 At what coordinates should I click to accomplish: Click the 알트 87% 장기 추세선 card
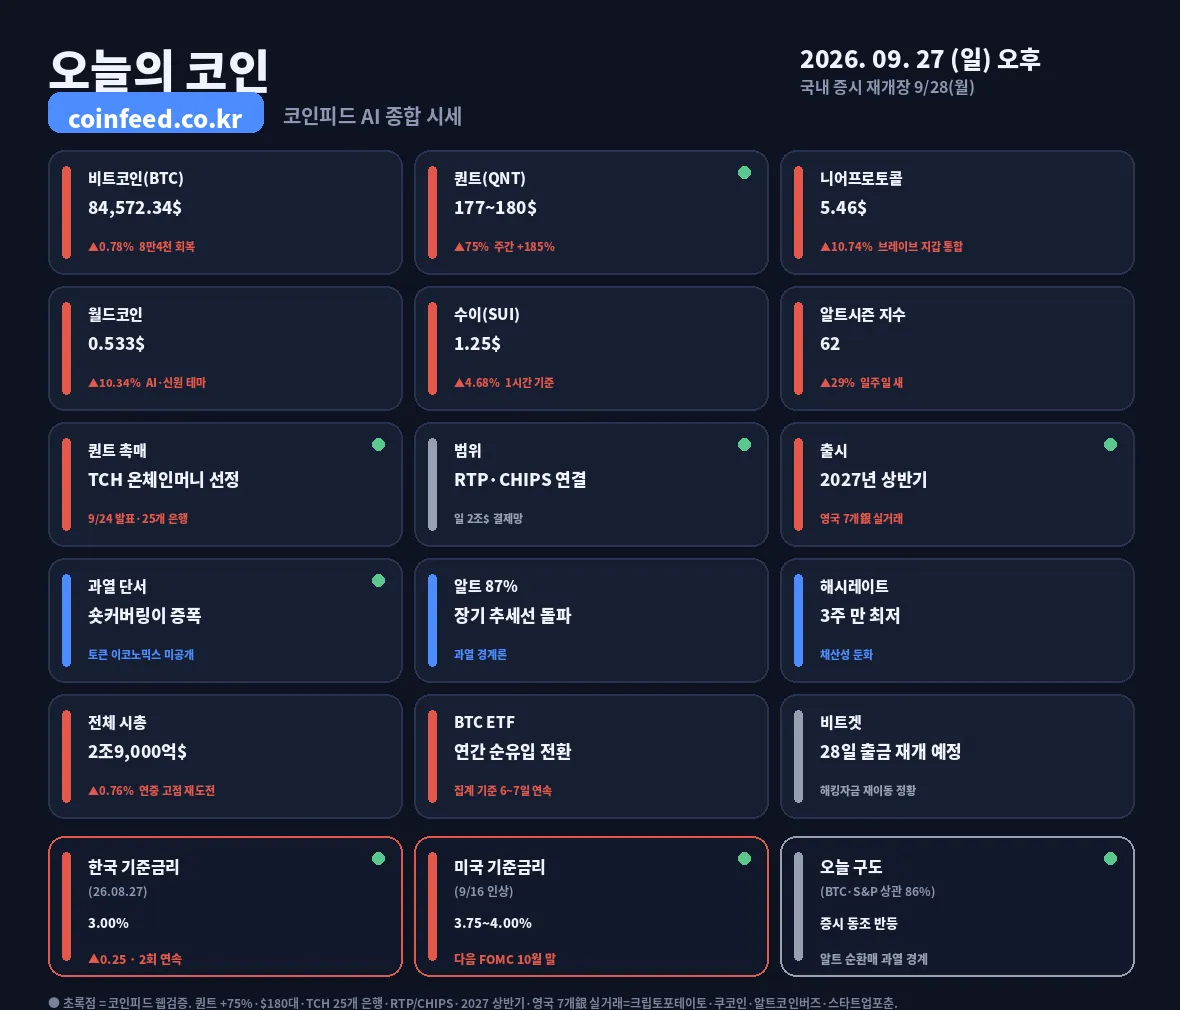(x=591, y=620)
